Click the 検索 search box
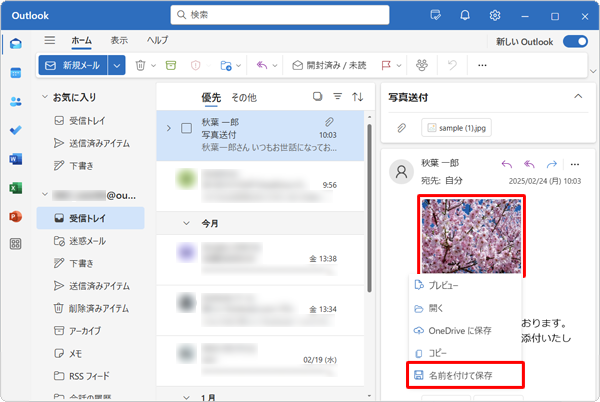Image resolution: width=600 pixels, height=402 pixels. click(x=280, y=15)
